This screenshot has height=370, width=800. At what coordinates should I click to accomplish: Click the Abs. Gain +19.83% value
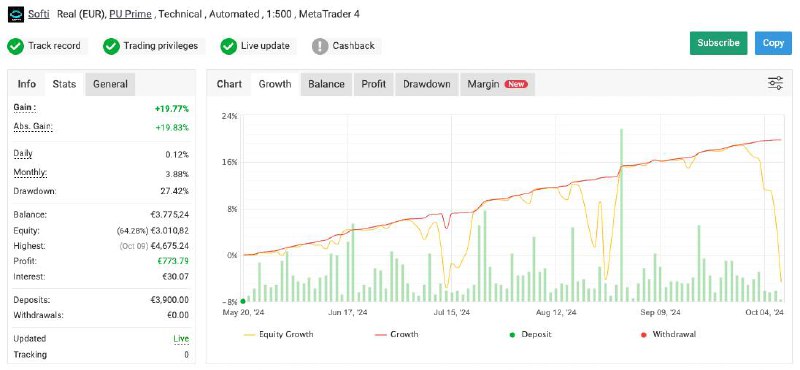(172, 128)
